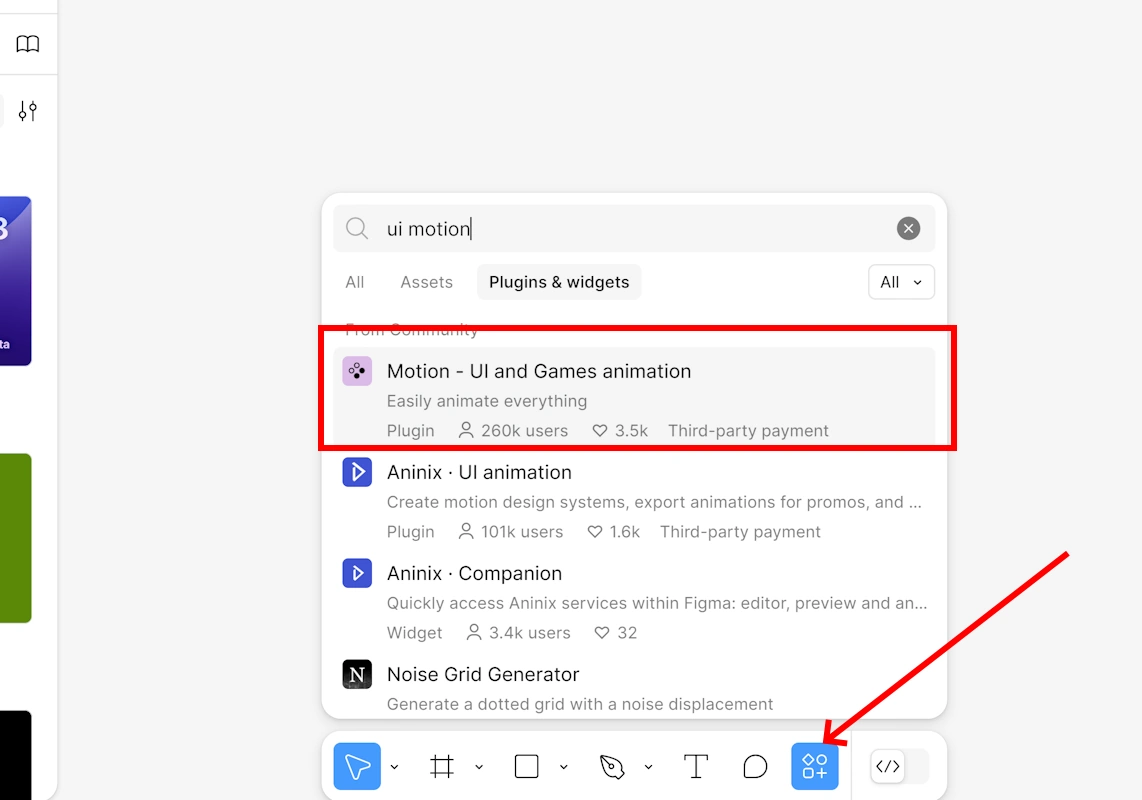Open the sliders settings icon

[x=28, y=111]
